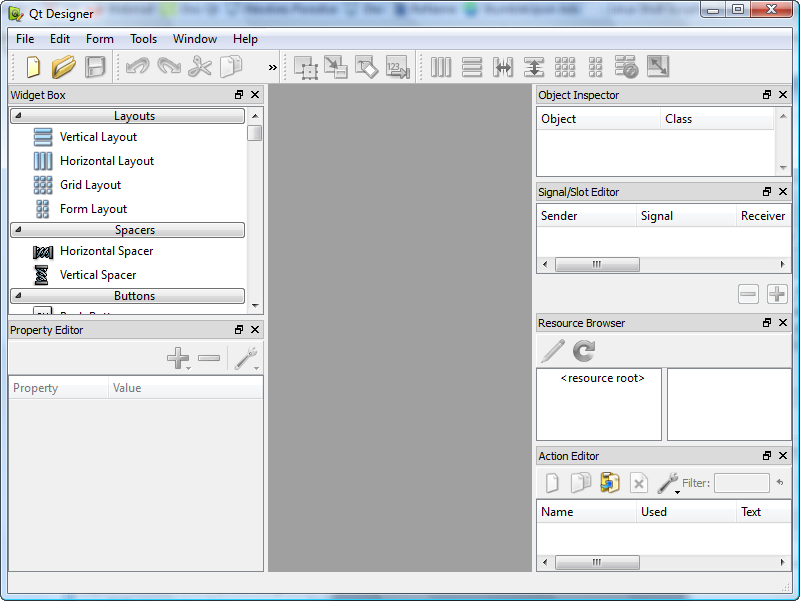Image resolution: width=800 pixels, height=601 pixels.
Task: Click the Lay Out Horizontally icon
Action: 441,67
